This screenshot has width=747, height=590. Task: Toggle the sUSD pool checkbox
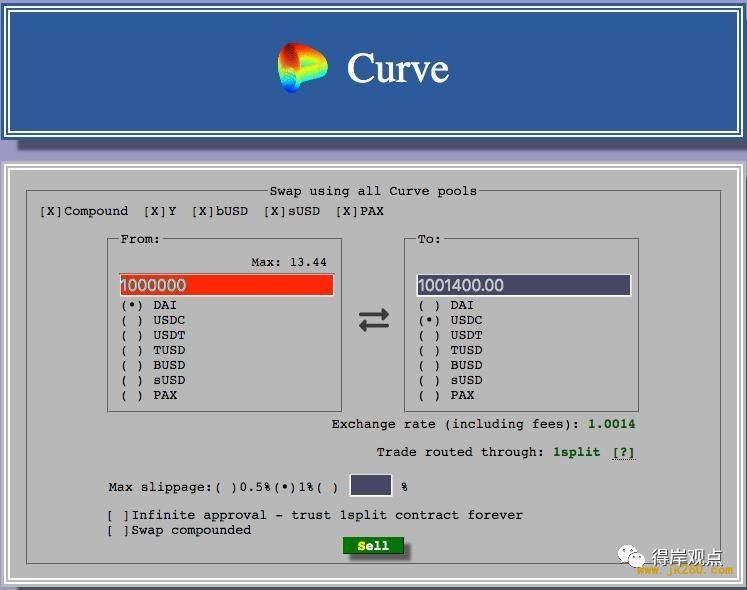pos(274,211)
